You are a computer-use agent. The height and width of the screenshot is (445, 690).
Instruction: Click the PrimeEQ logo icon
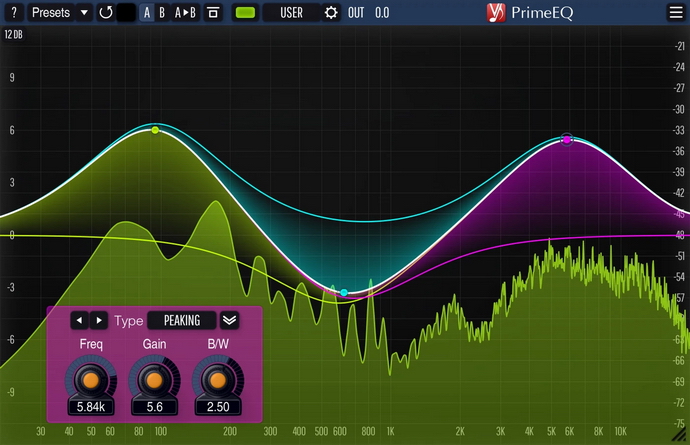(496, 12)
